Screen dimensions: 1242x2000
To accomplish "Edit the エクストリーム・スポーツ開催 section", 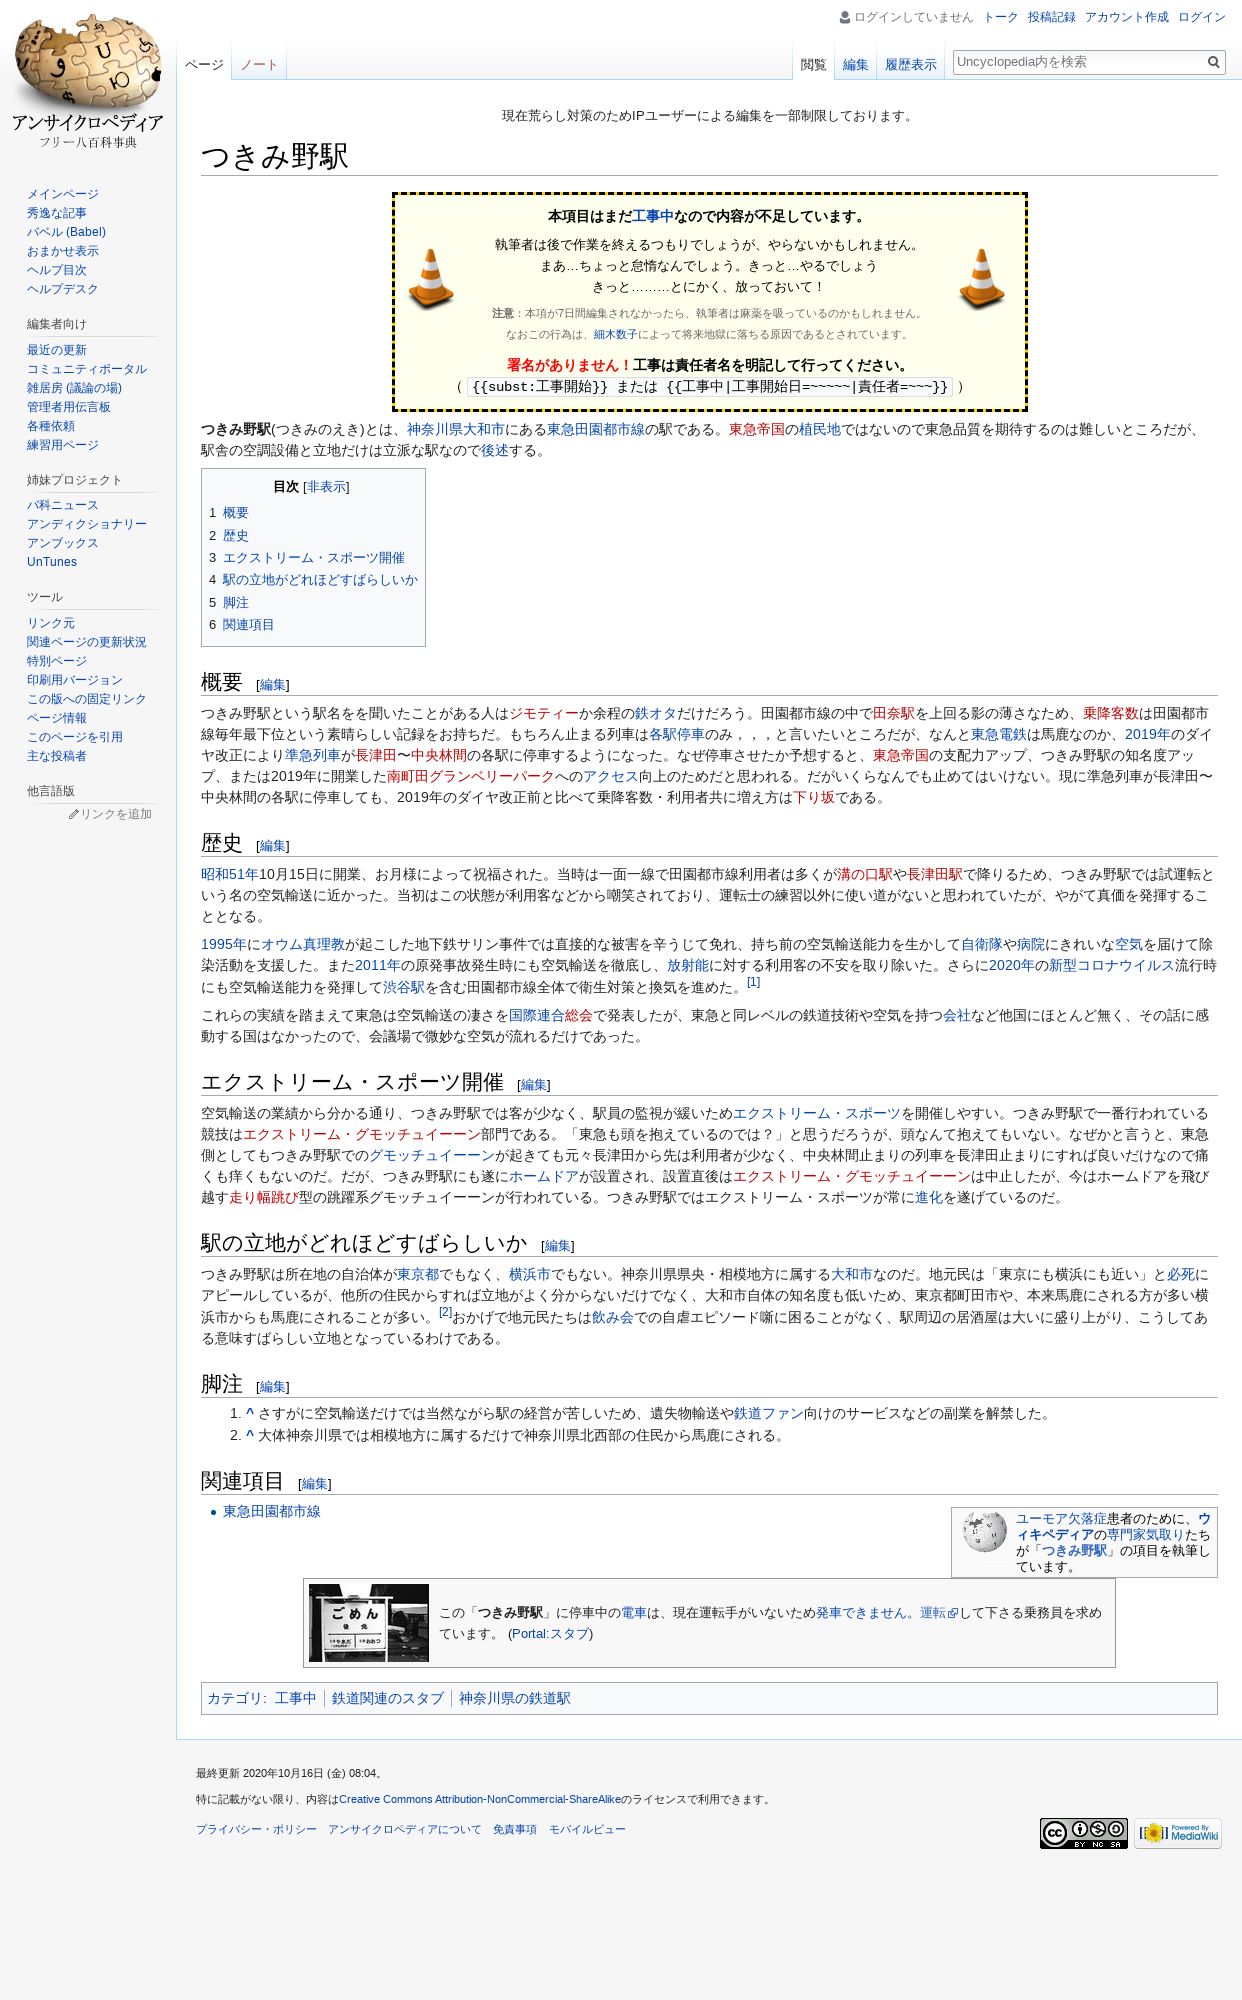I will (533, 1085).
